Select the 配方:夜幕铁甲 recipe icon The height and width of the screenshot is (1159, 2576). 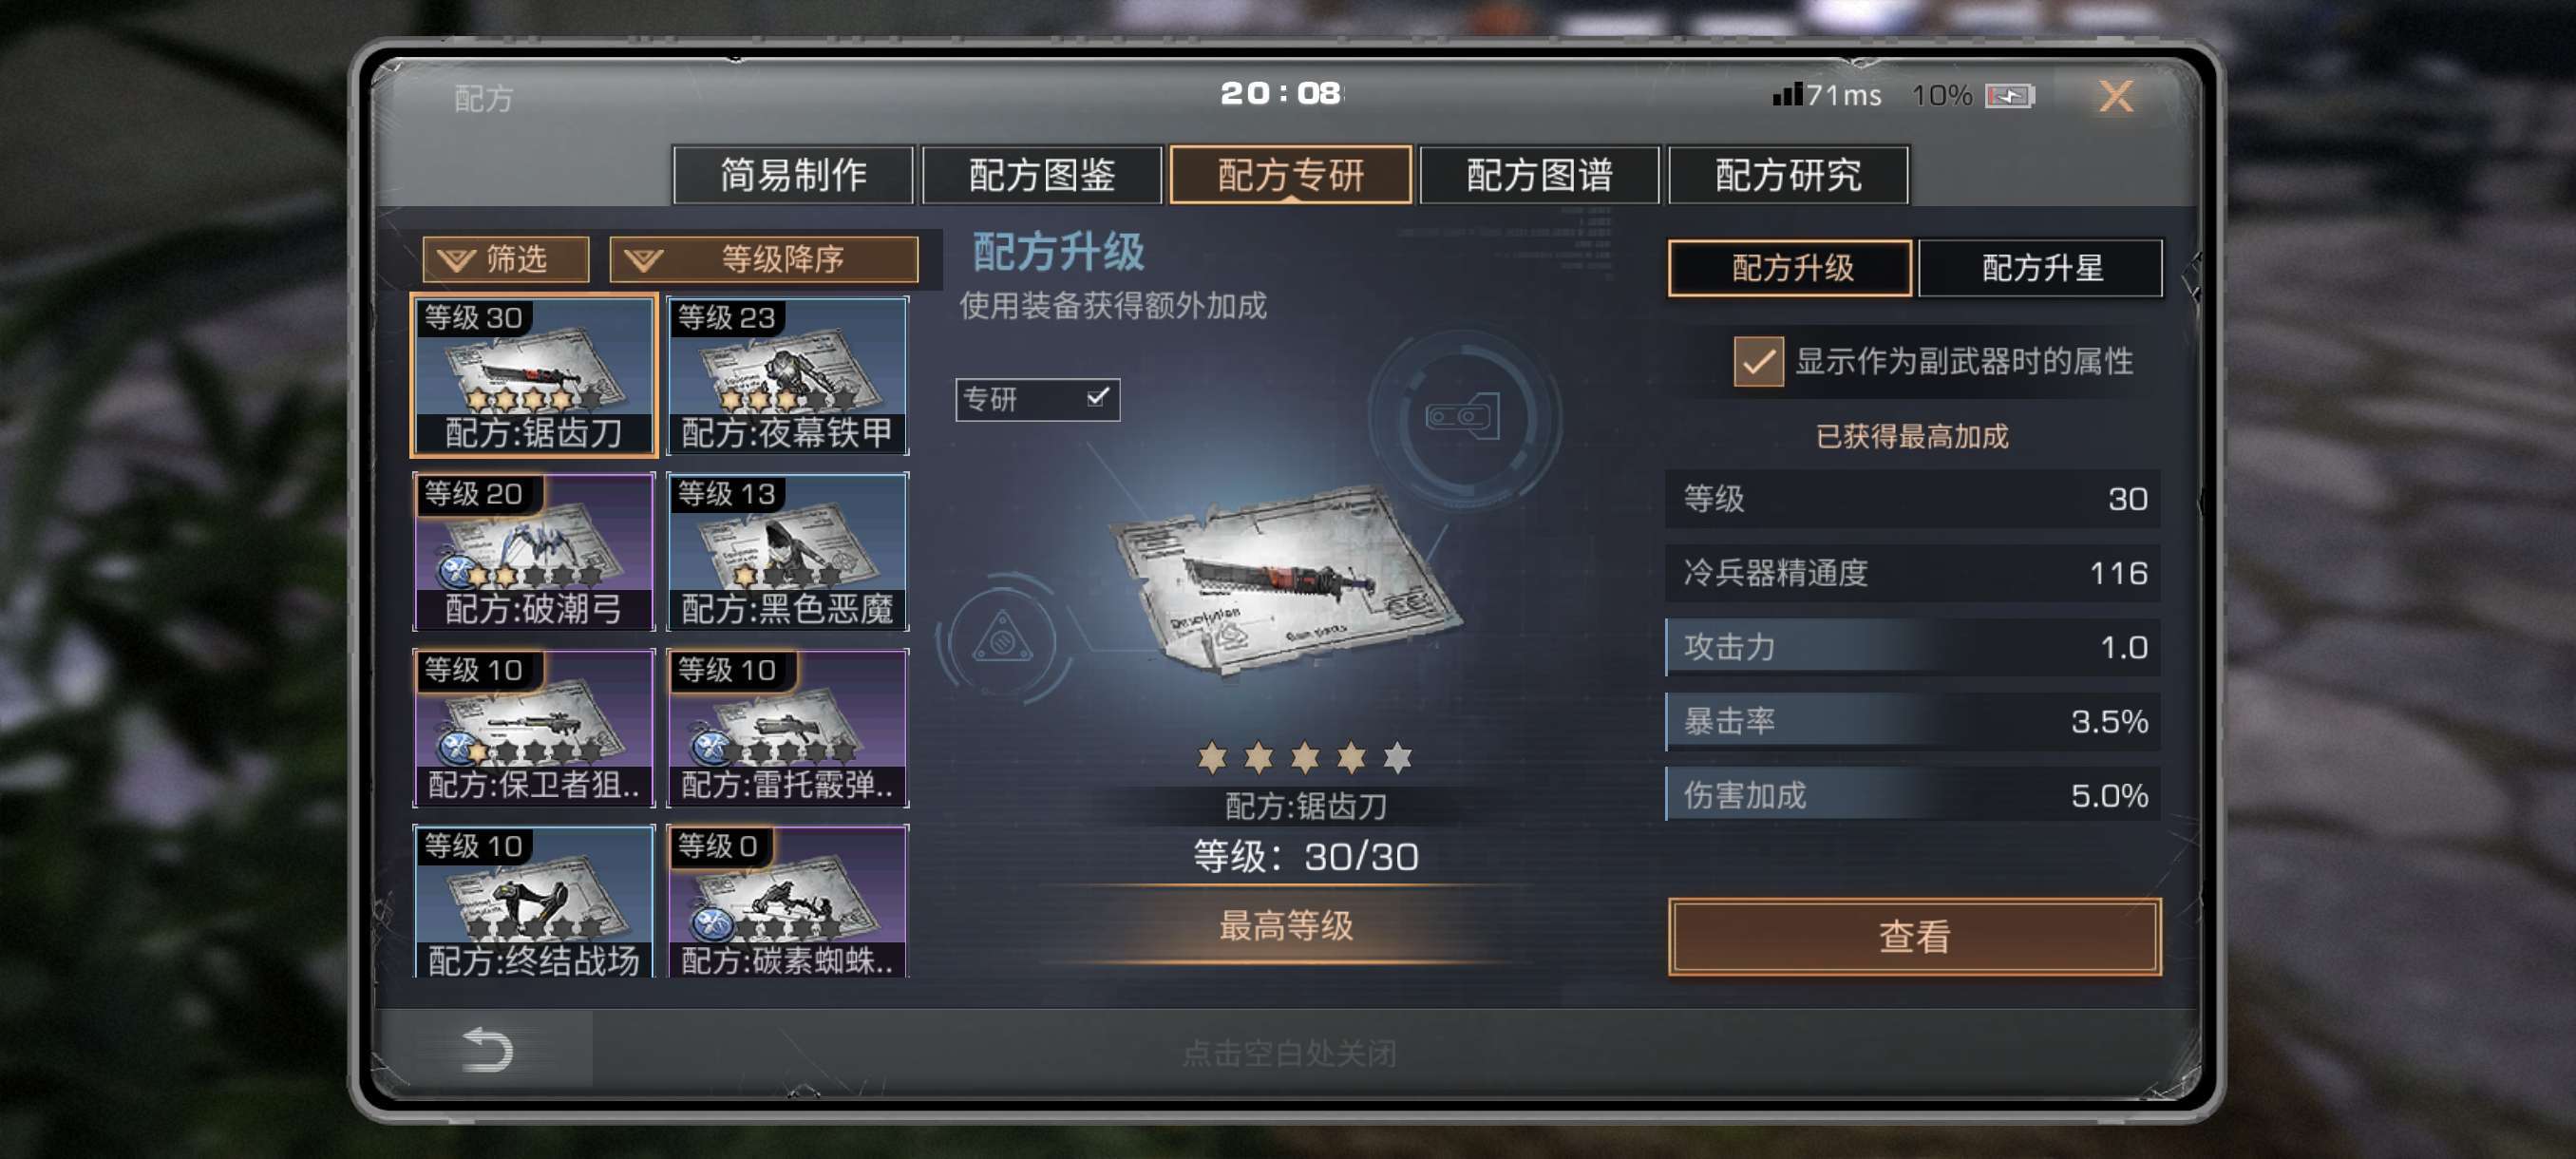pyautogui.click(x=787, y=375)
